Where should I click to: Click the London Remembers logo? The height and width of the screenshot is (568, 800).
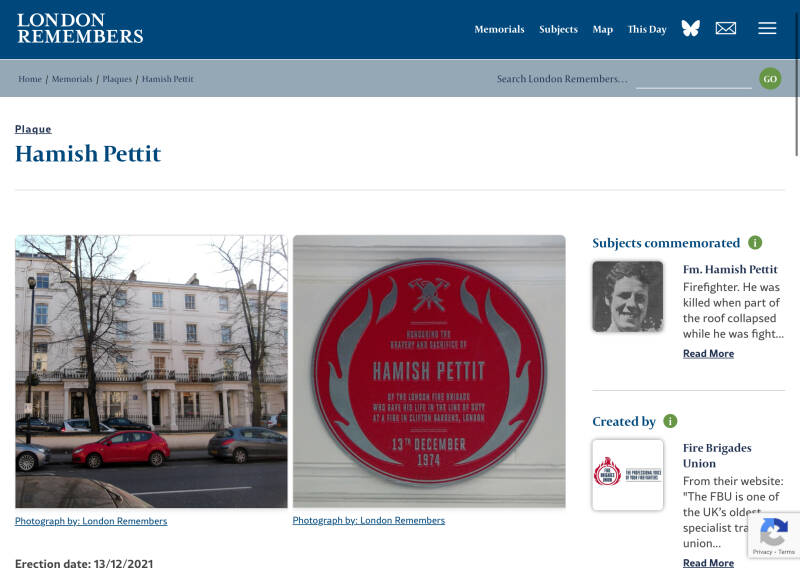pyautogui.click(x=80, y=28)
